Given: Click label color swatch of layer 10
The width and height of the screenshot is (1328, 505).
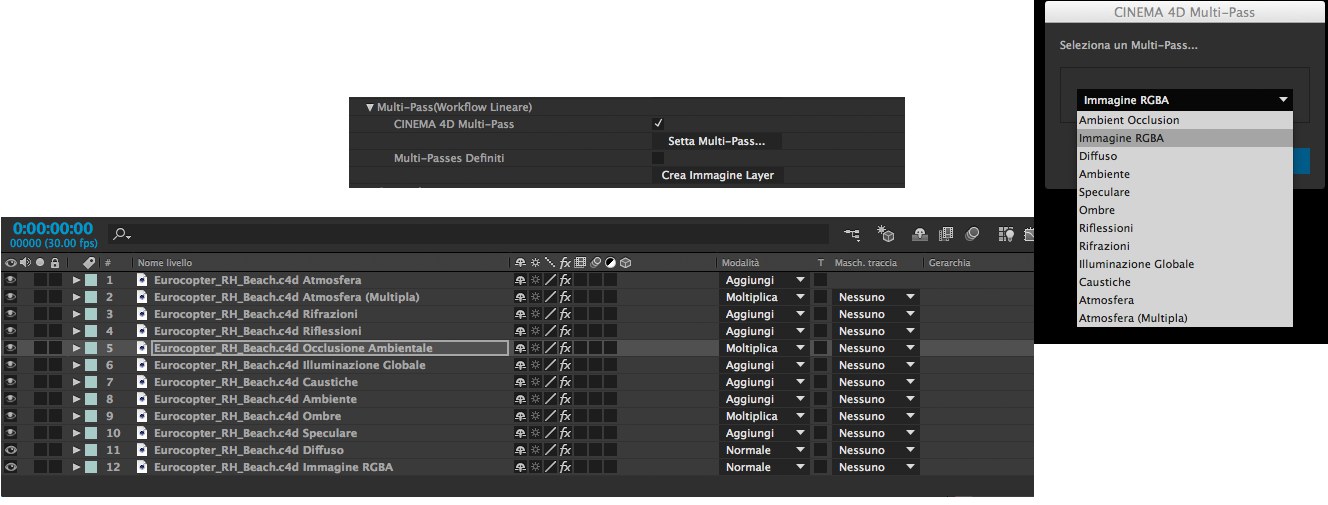Looking at the screenshot, I should pos(91,433).
